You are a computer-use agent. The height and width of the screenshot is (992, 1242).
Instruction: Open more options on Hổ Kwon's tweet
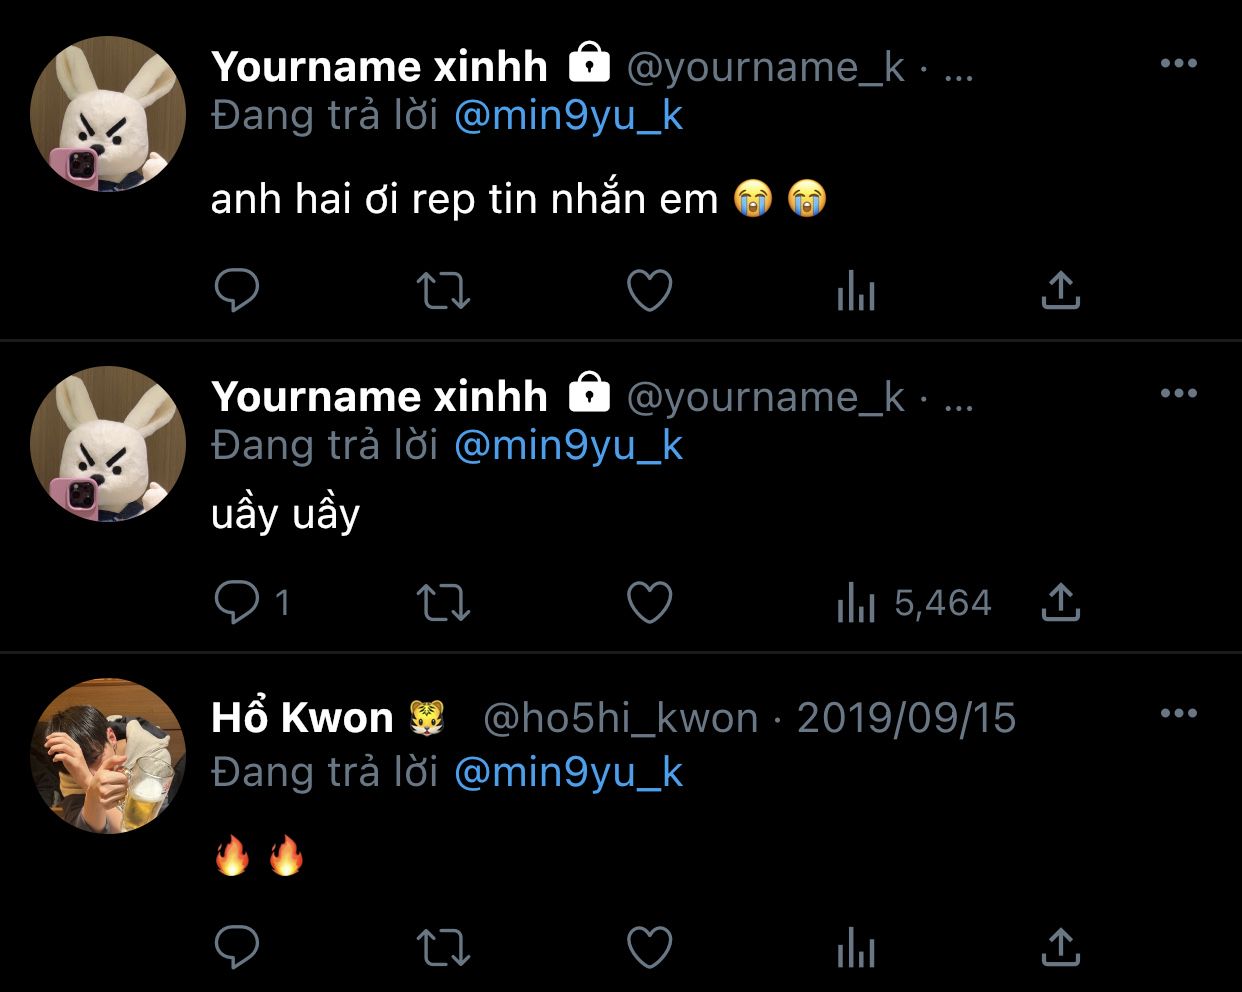click(x=1178, y=714)
